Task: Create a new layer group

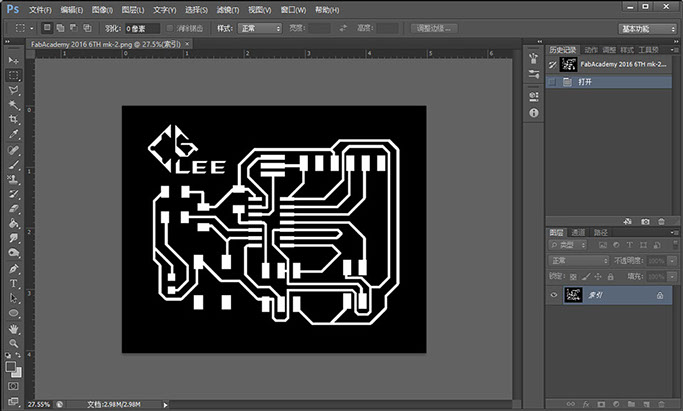Action: click(631, 404)
